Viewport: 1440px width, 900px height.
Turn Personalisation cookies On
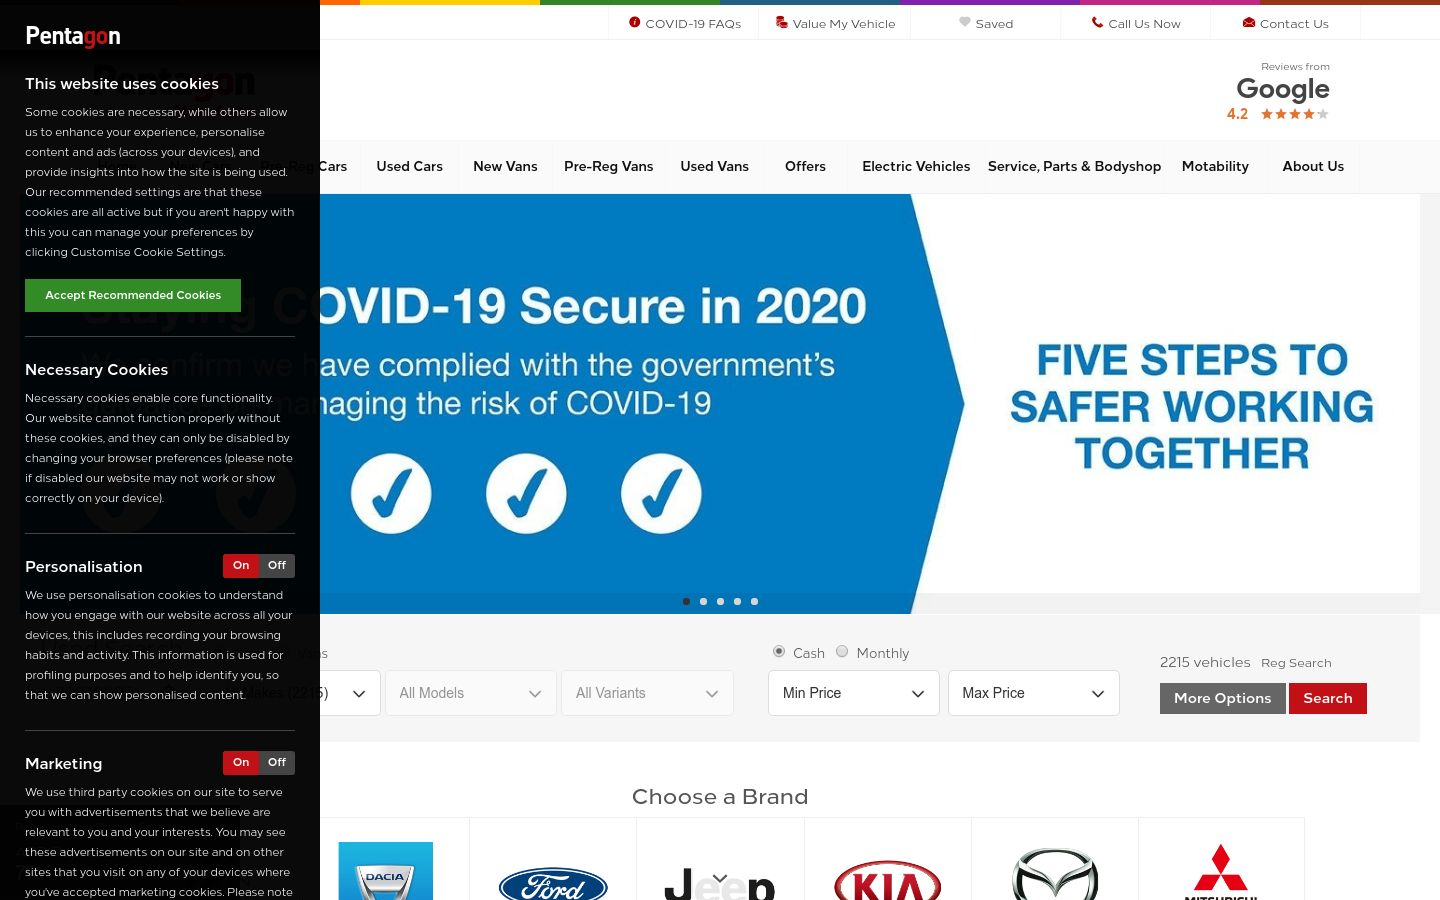point(241,566)
